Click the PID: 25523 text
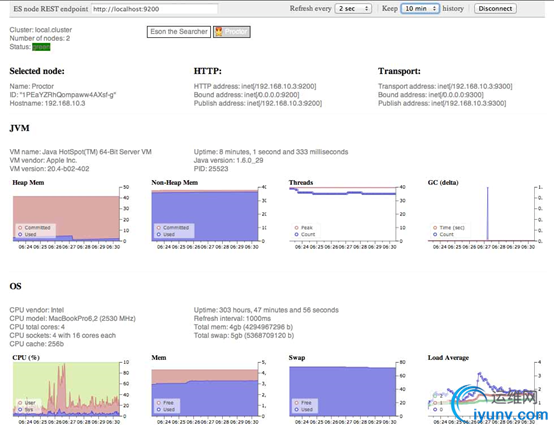The width and height of the screenshot is (554, 431). 211,169
